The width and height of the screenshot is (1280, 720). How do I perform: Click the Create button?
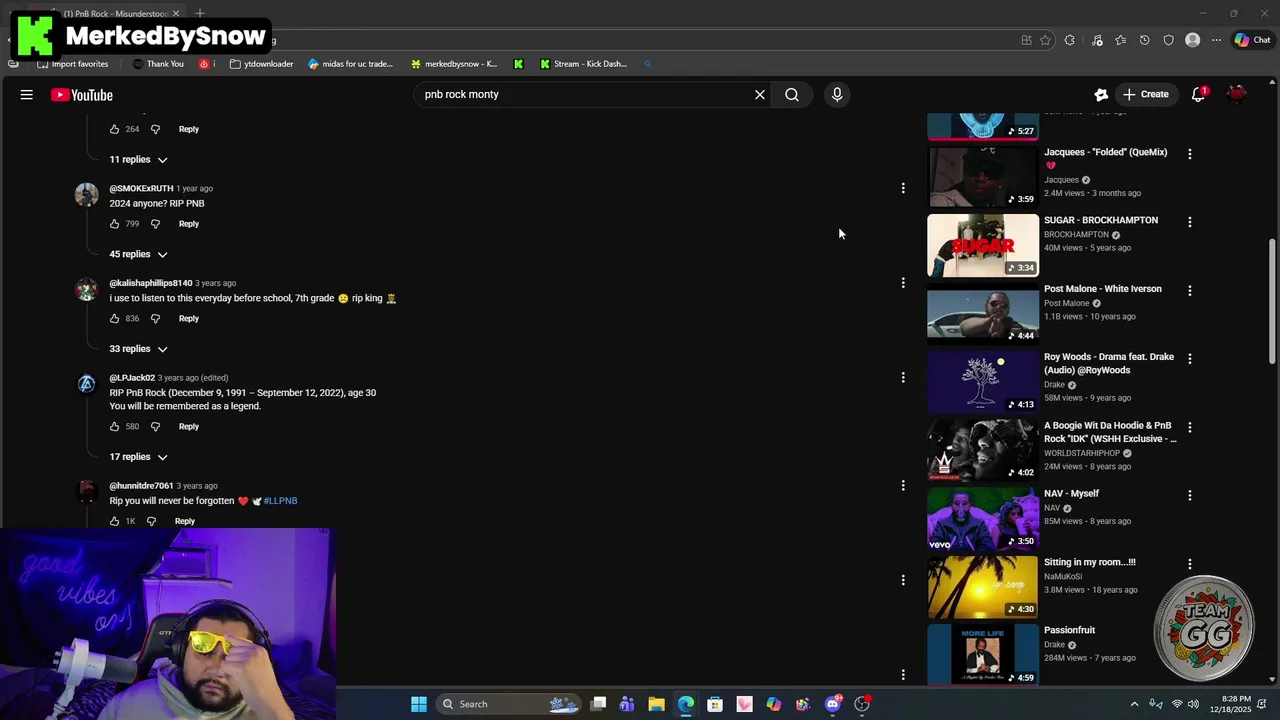[1145, 95]
